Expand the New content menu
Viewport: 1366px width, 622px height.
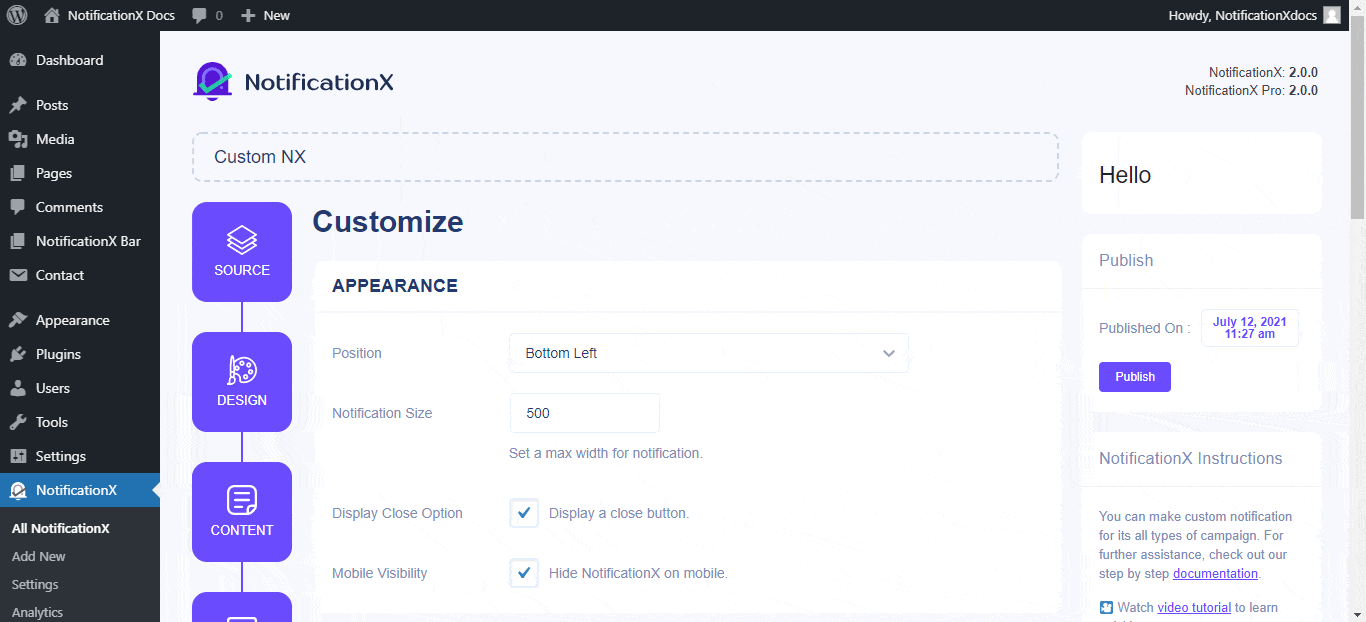pos(266,15)
